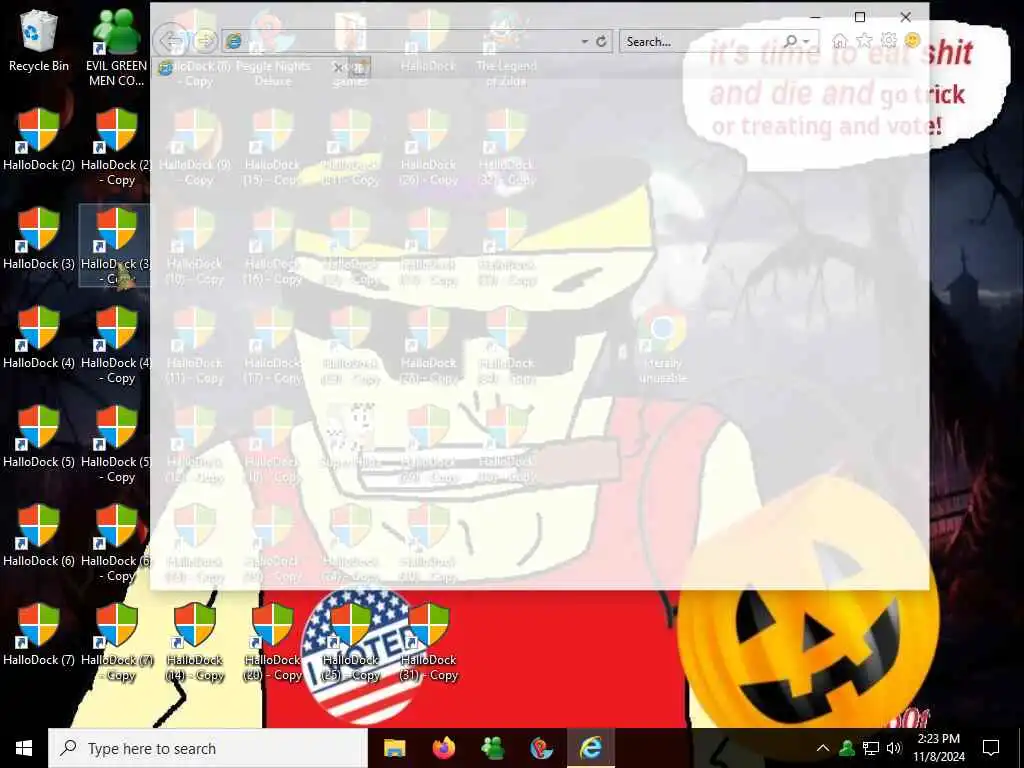1024x768 pixels.
Task: Select the Chrome 'literally unusable' desktop icon
Action: (x=662, y=345)
